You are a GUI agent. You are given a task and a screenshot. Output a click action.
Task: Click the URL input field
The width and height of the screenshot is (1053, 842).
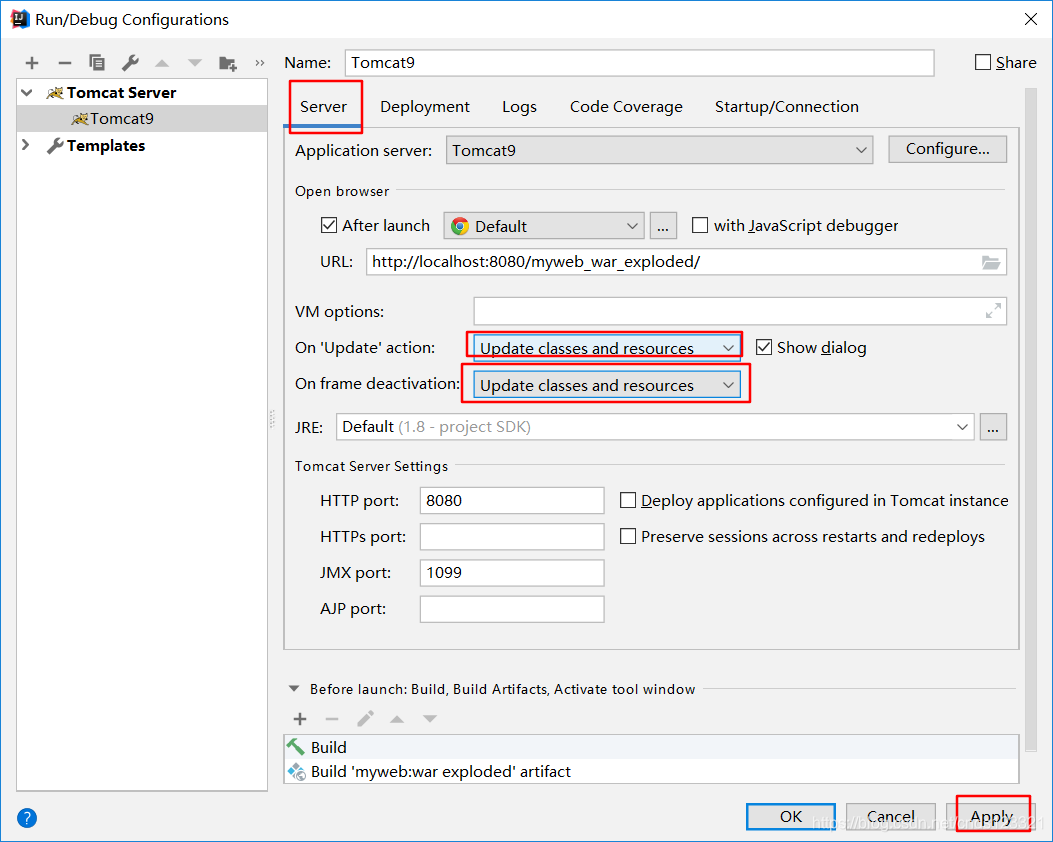[686, 262]
